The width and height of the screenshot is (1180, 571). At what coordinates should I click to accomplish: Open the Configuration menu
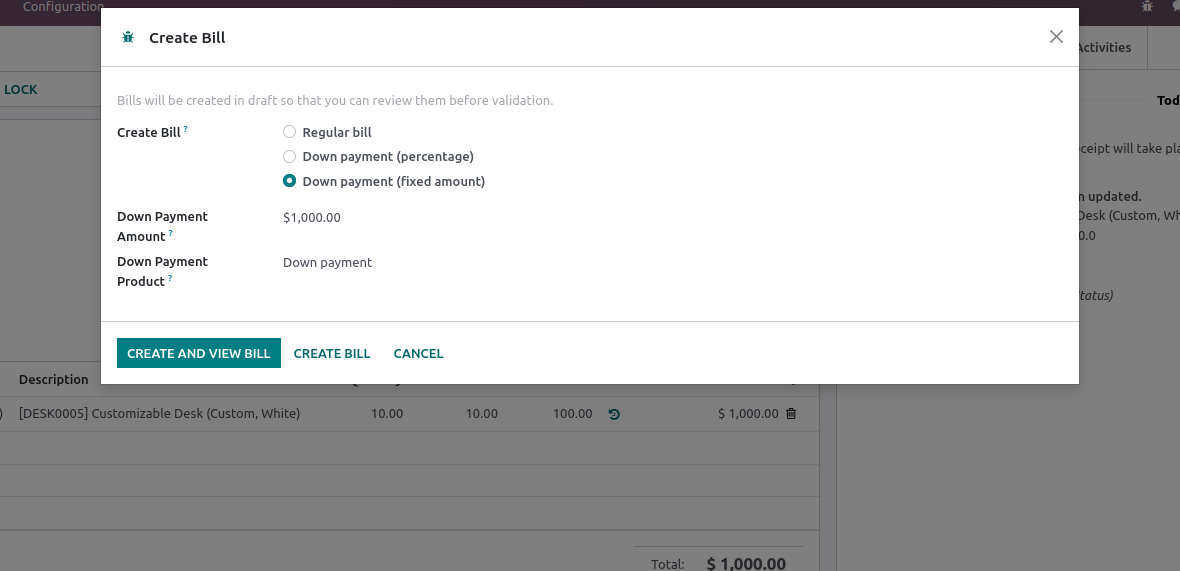(63, 7)
